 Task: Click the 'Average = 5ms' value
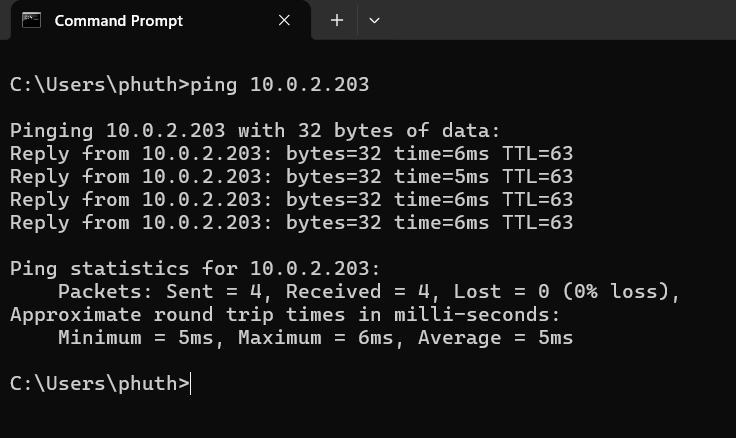[496, 338]
